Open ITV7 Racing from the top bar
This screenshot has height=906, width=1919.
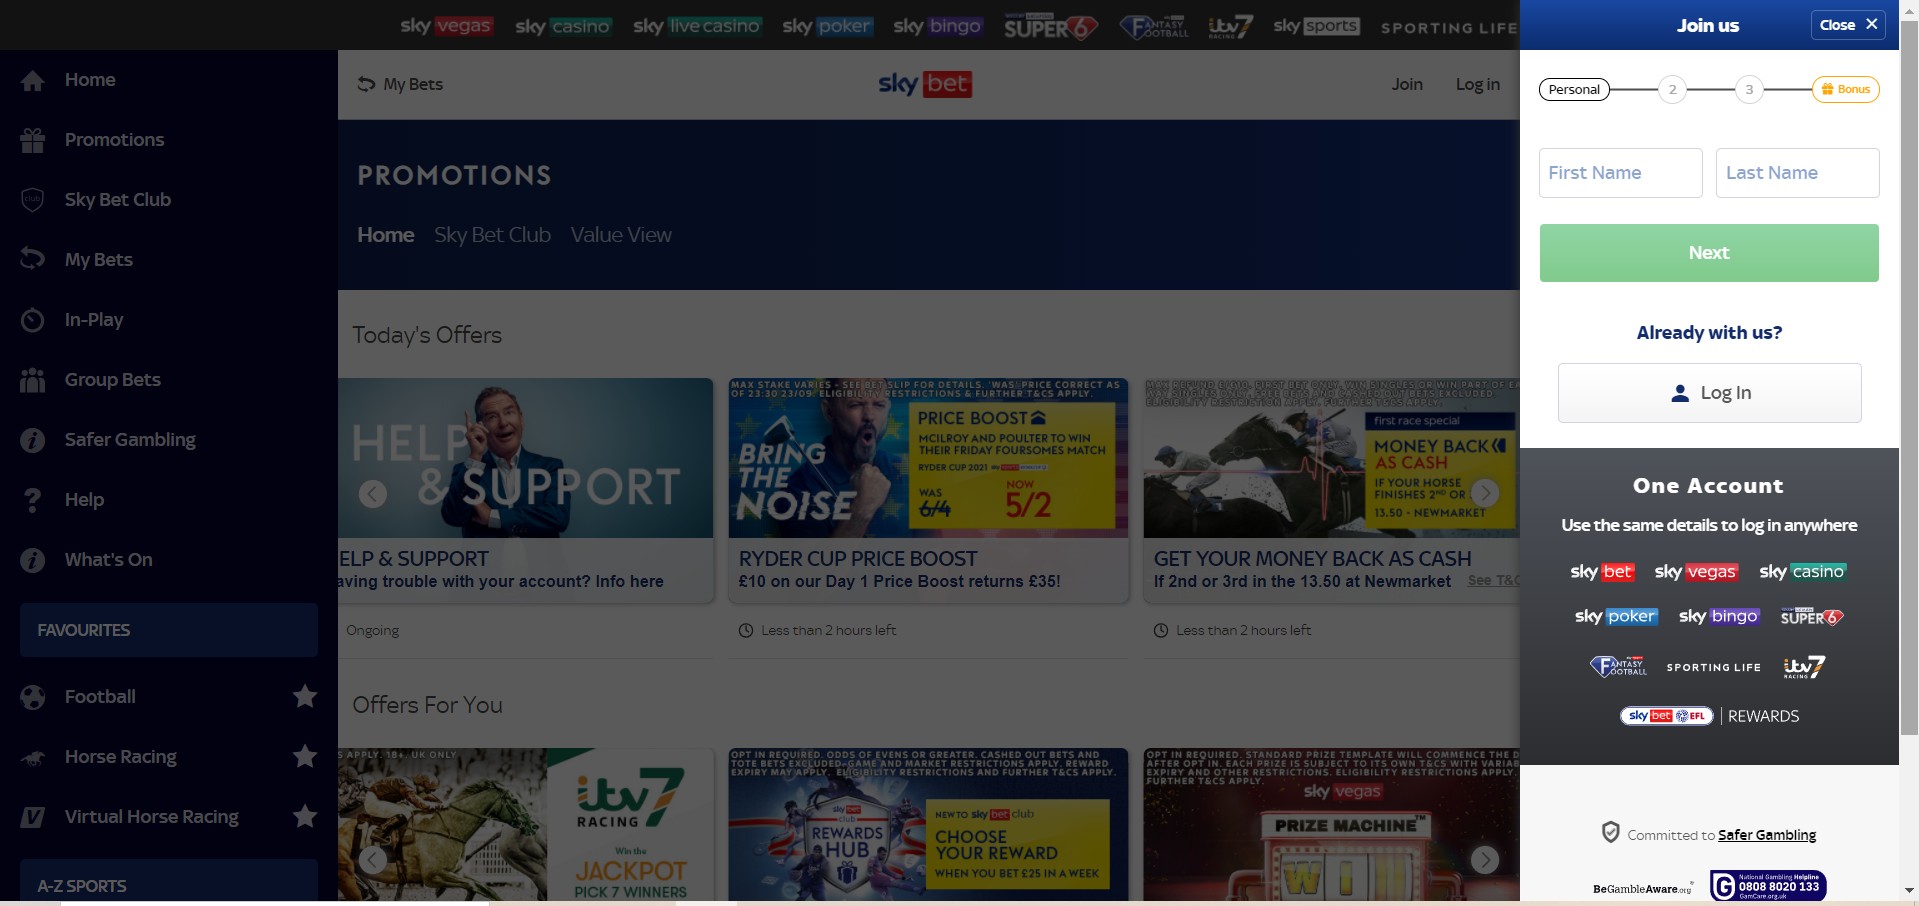(x=1230, y=27)
